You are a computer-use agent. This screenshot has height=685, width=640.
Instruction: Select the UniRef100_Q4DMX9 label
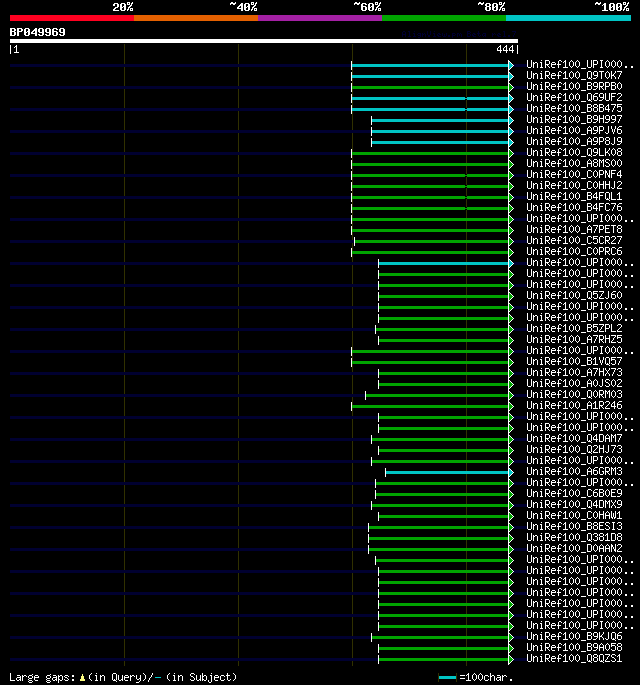pos(574,504)
